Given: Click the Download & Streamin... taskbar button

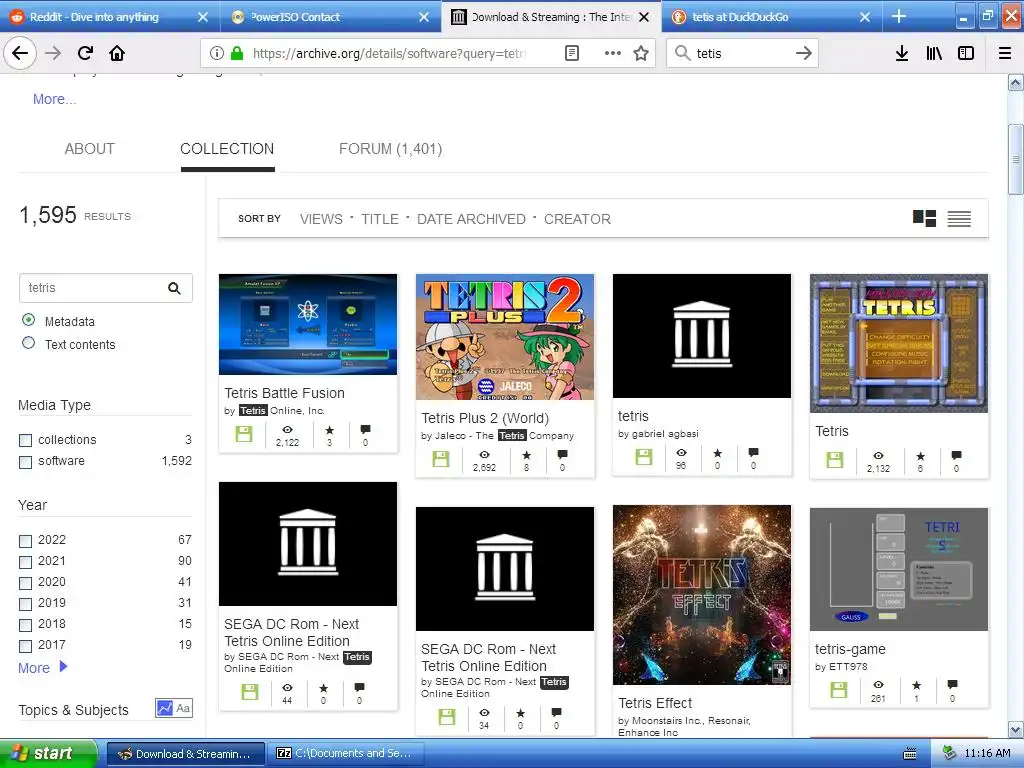Looking at the screenshot, I should click(x=185, y=754).
